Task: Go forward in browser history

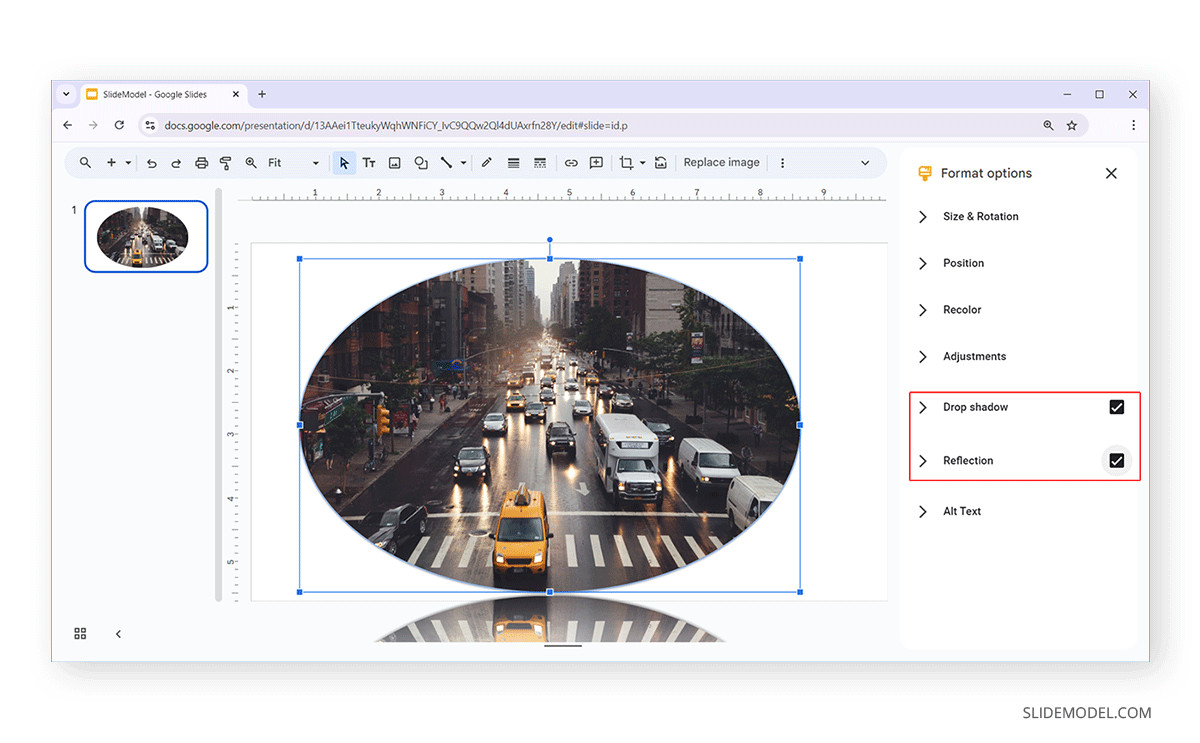Action: pyautogui.click(x=93, y=126)
